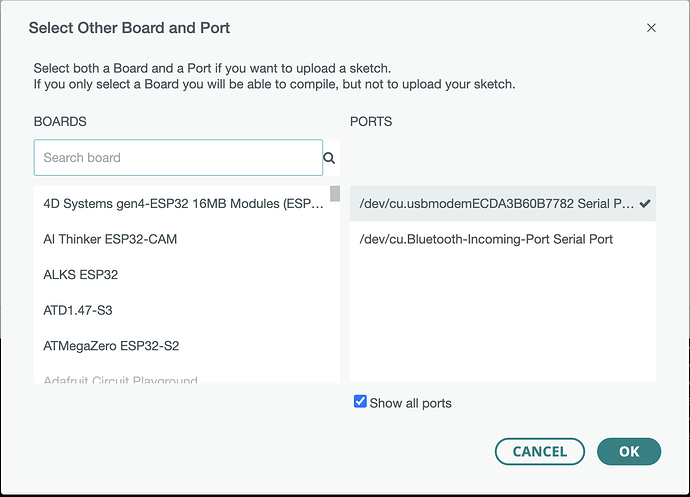Select the Bluetooth-Incoming-Port serial port
This screenshot has width=690, height=497.
click(x=486, y=239)
